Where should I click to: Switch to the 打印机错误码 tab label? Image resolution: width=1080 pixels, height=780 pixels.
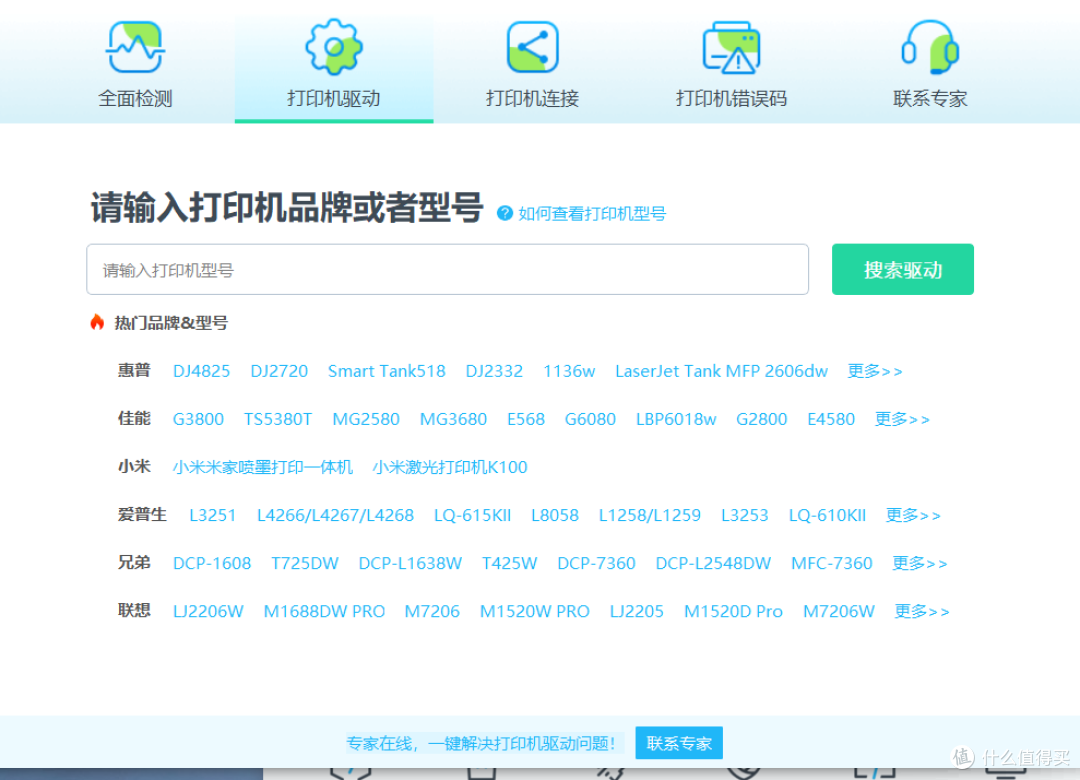point(731,99)
